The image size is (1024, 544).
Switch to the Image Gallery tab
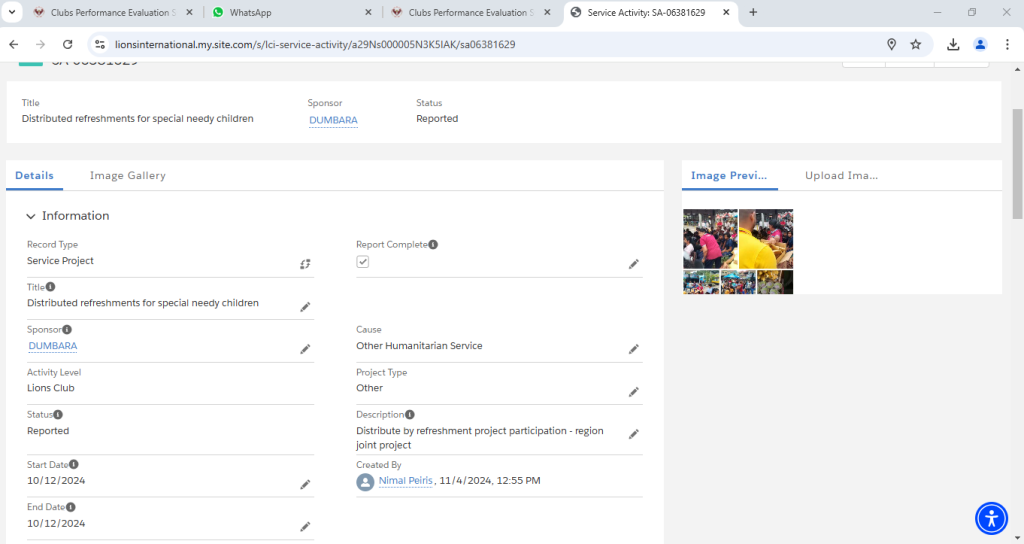[128, 175]
